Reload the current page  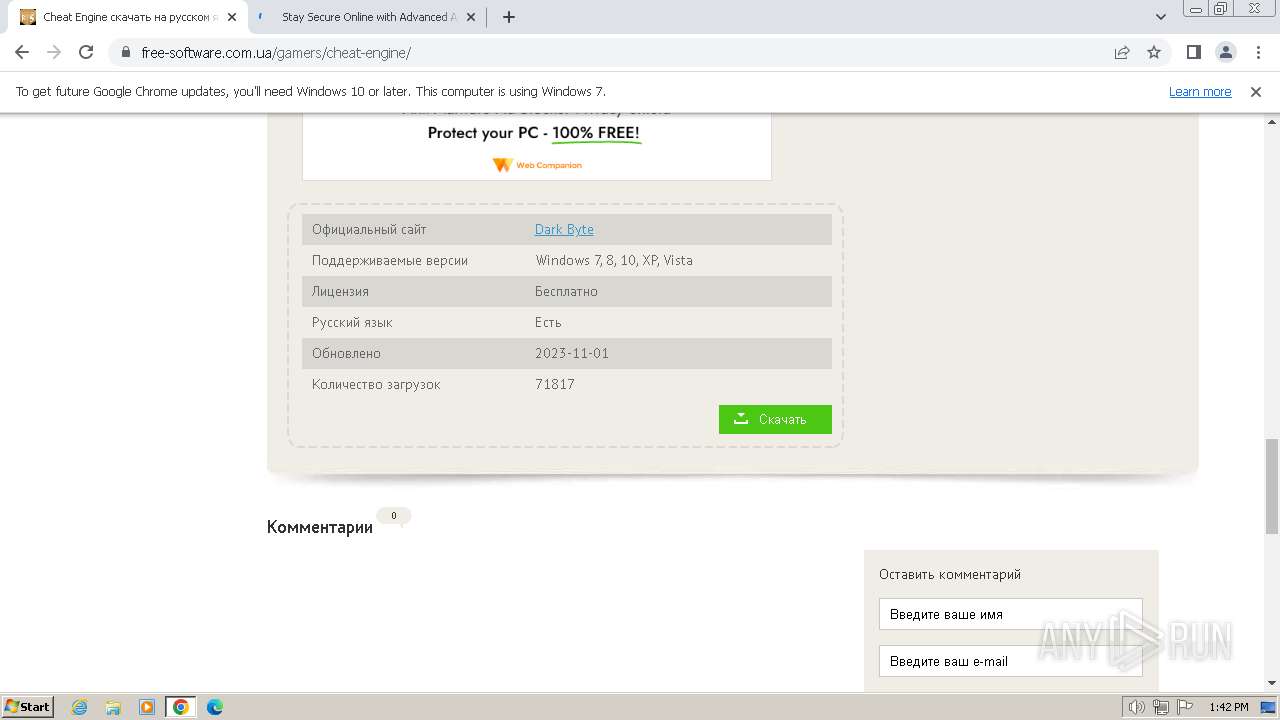(86, 53)
